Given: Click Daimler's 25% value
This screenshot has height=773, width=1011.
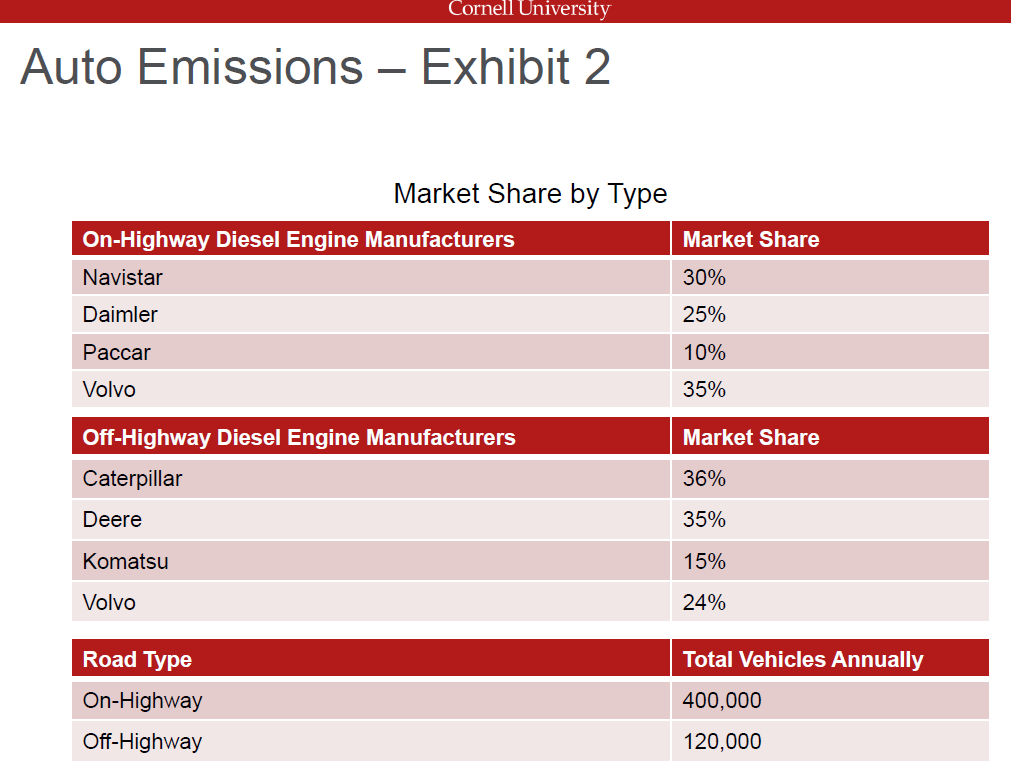Looking at the screenshot, I should [704, 315].
